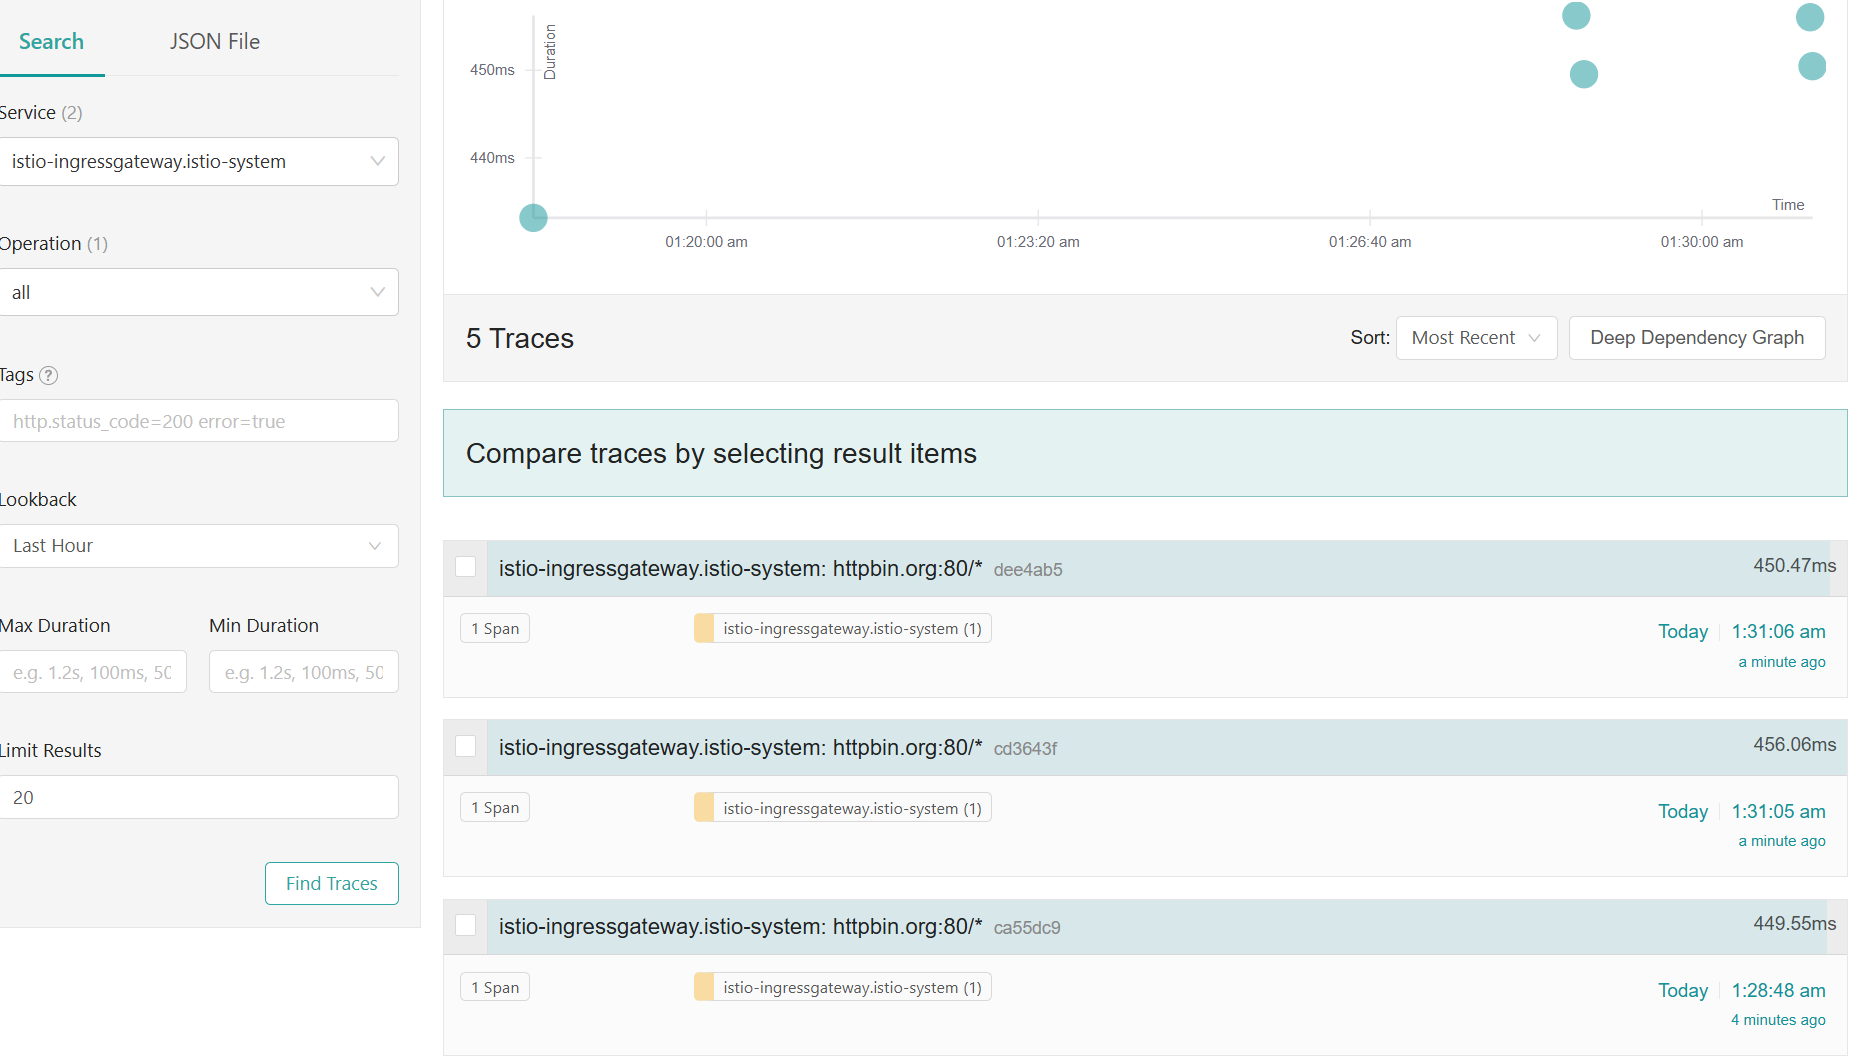The image size is (1863, 1064).
Task: Click into the Max Duration field
Action: tap(93, 672)
